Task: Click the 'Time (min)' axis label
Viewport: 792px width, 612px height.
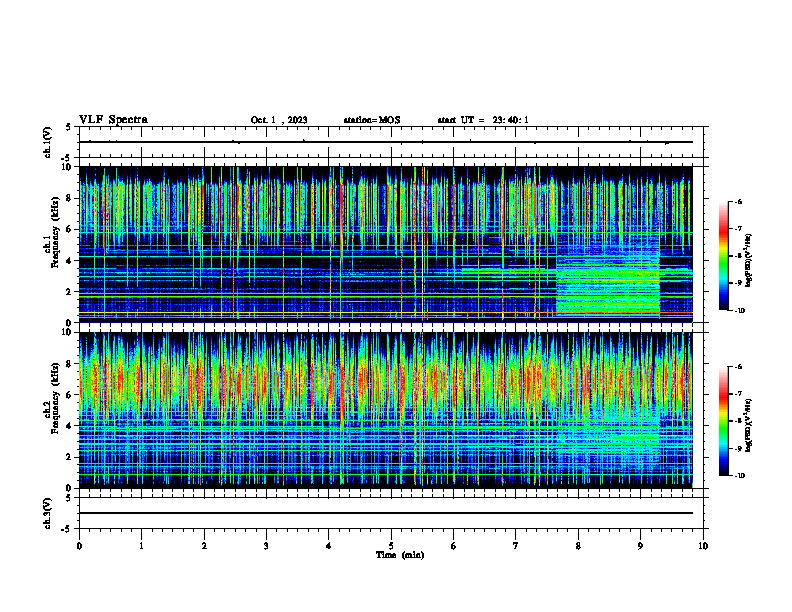Action: click(400, 555)
